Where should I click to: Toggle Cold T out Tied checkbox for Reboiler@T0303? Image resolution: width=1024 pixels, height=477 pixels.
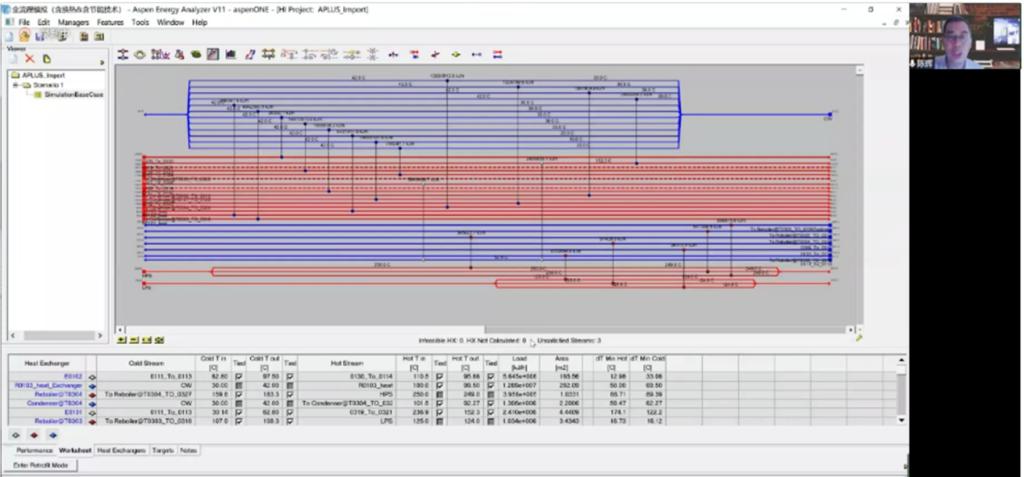coord(291,420)
